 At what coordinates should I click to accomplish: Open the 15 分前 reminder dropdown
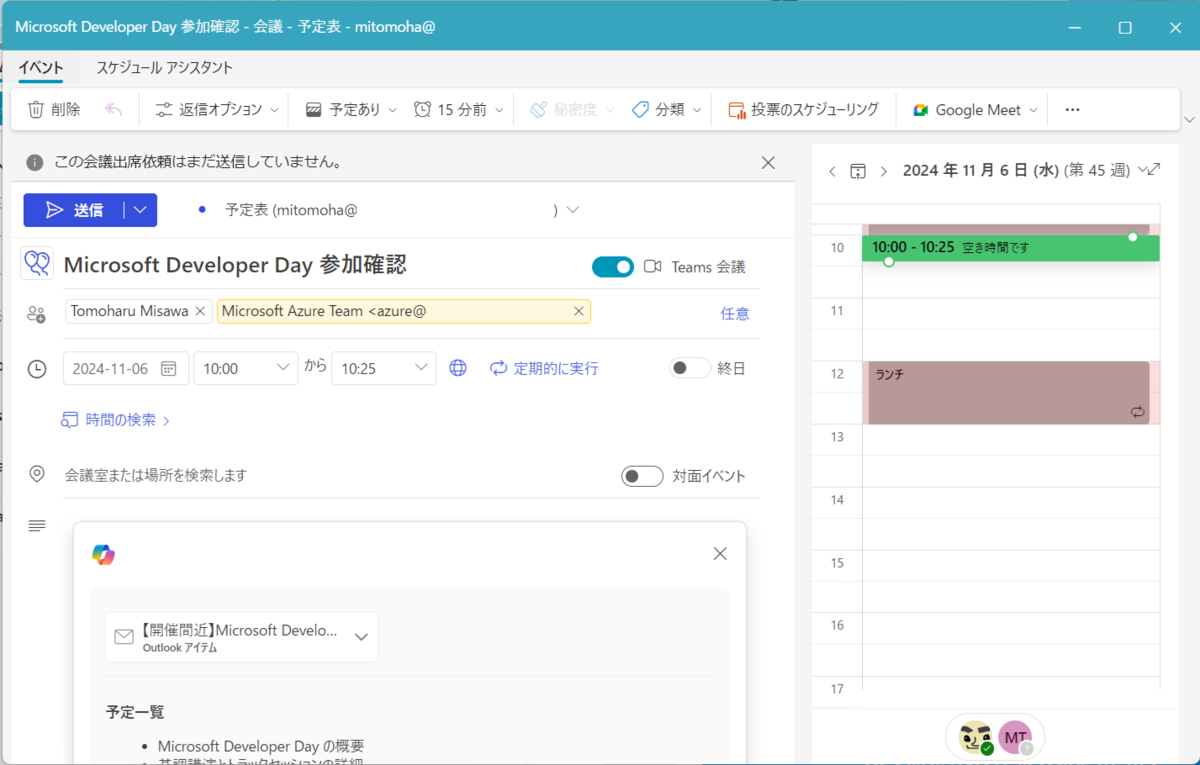tap(460, 110)
